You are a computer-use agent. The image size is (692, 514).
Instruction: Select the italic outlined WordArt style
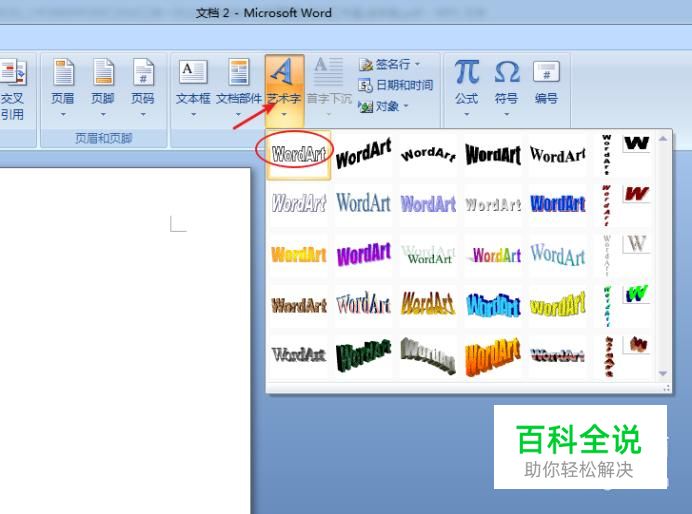pos(299,204)
